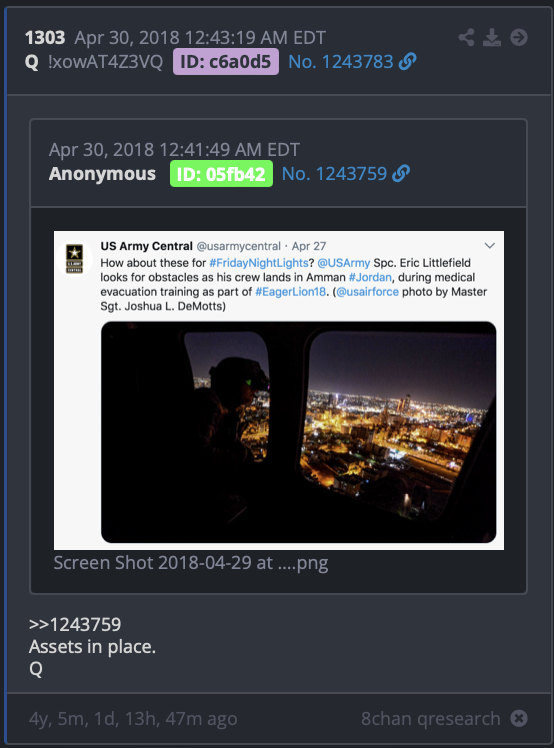Open post 1303 via the arrow icon

click(519, 37)
